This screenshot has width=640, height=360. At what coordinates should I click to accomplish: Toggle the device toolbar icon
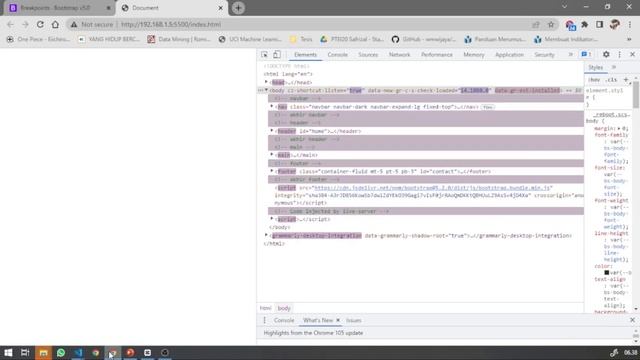click(x=277, y=55)
